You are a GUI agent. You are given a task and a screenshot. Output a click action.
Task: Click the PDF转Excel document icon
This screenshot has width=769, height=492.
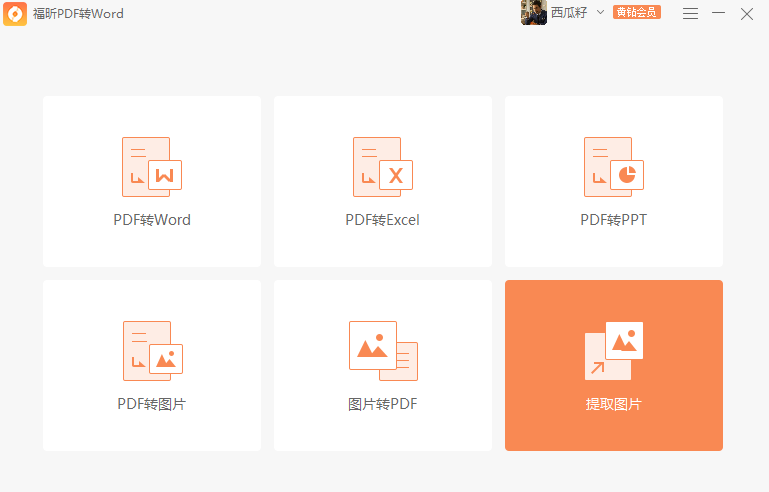pos(382,166)
